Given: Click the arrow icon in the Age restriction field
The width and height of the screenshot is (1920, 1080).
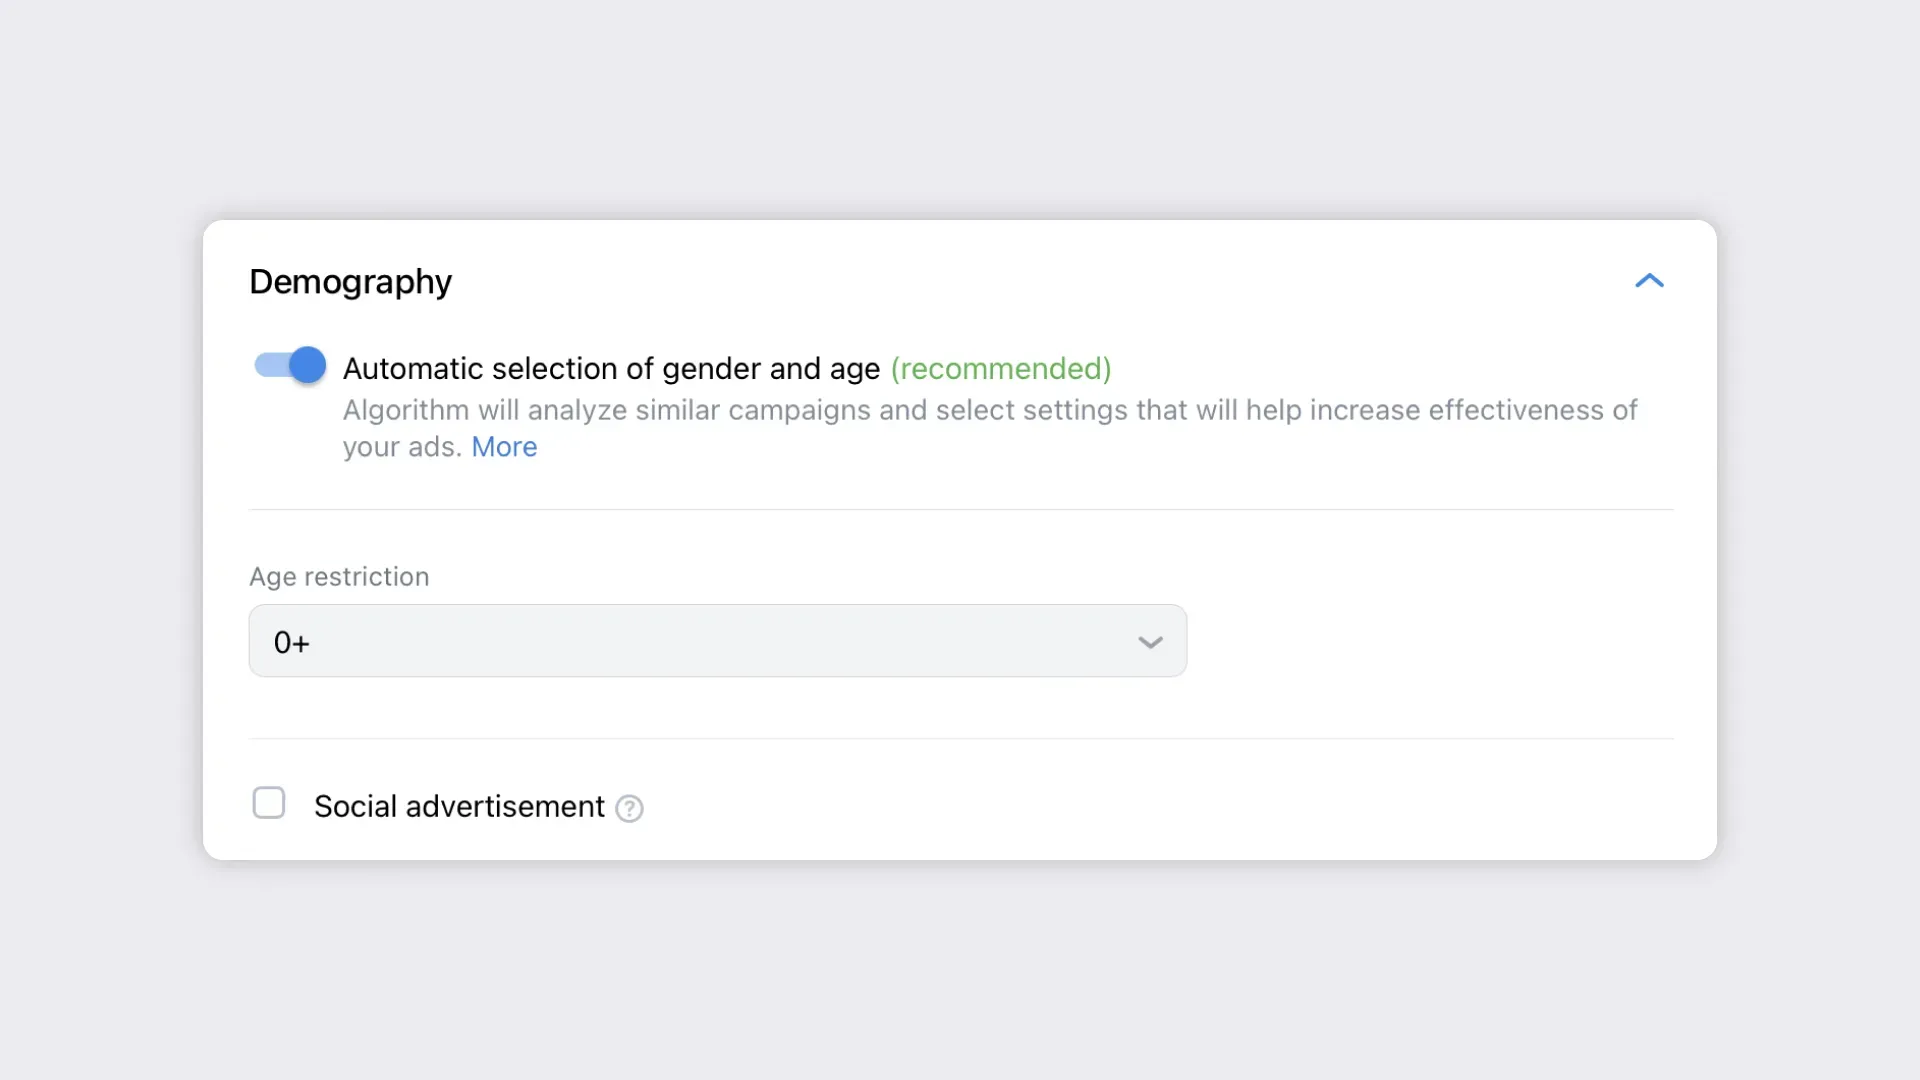Looking at the screenshot, I should (x=1150, y=642).
